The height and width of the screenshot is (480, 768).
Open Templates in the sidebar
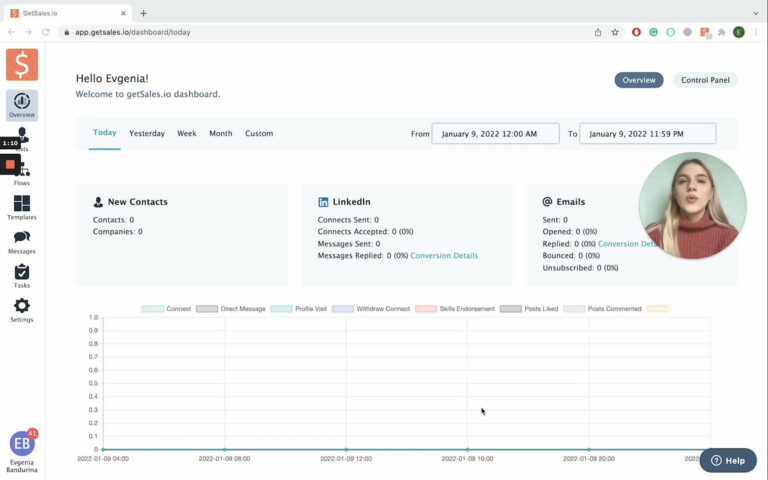(22, 208)
